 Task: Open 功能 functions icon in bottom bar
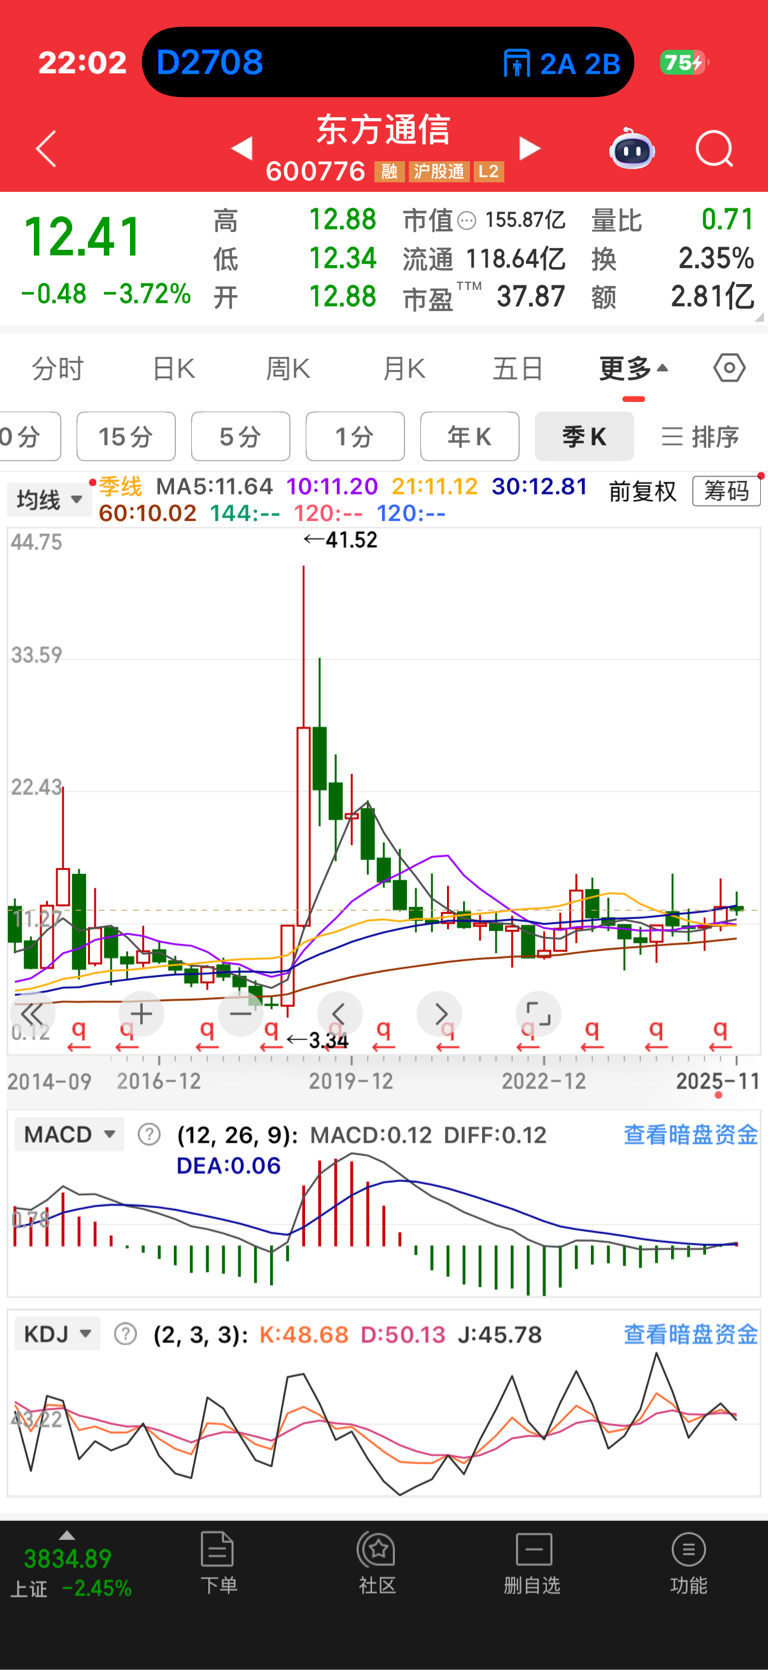[688, 1563]
